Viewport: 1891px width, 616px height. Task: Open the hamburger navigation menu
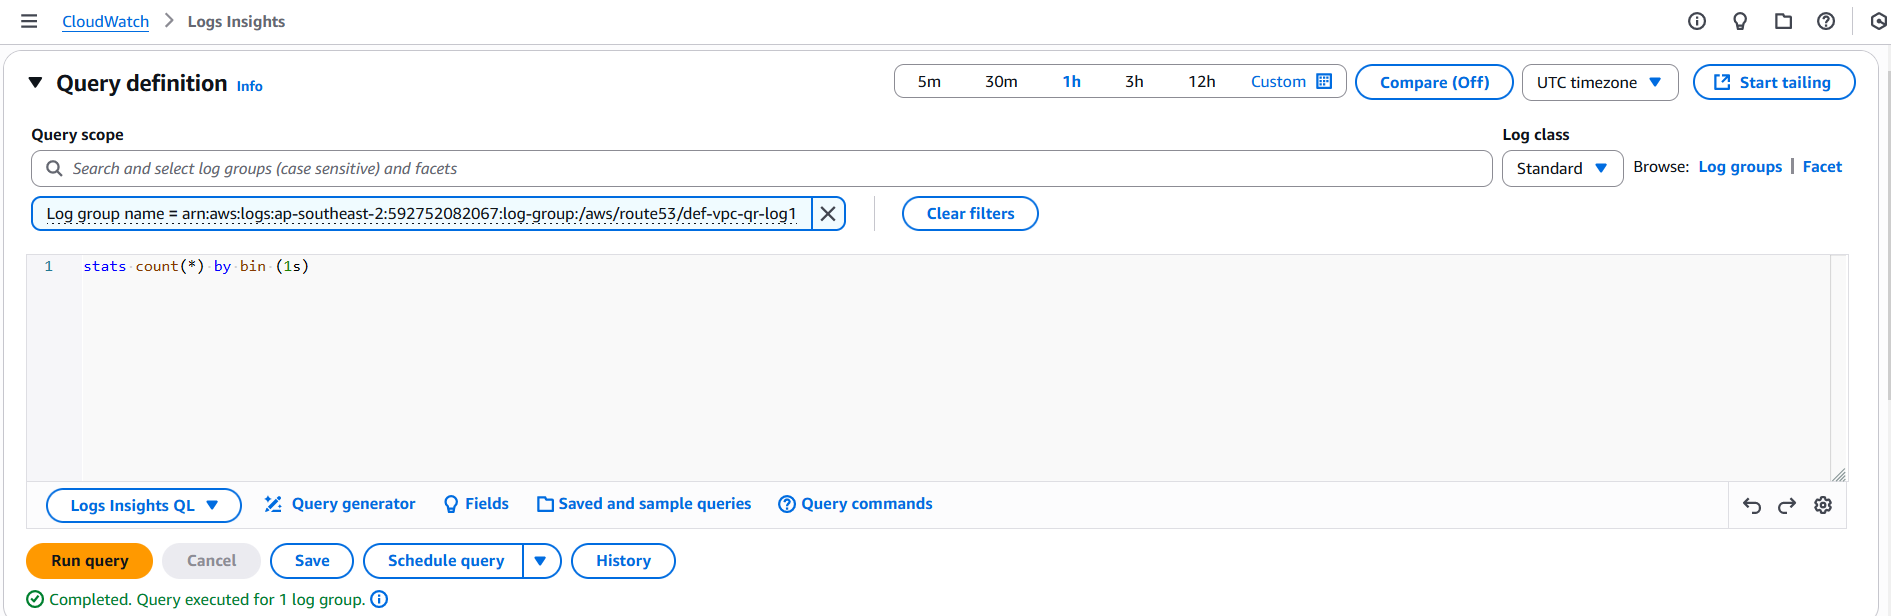click(29, 21)
